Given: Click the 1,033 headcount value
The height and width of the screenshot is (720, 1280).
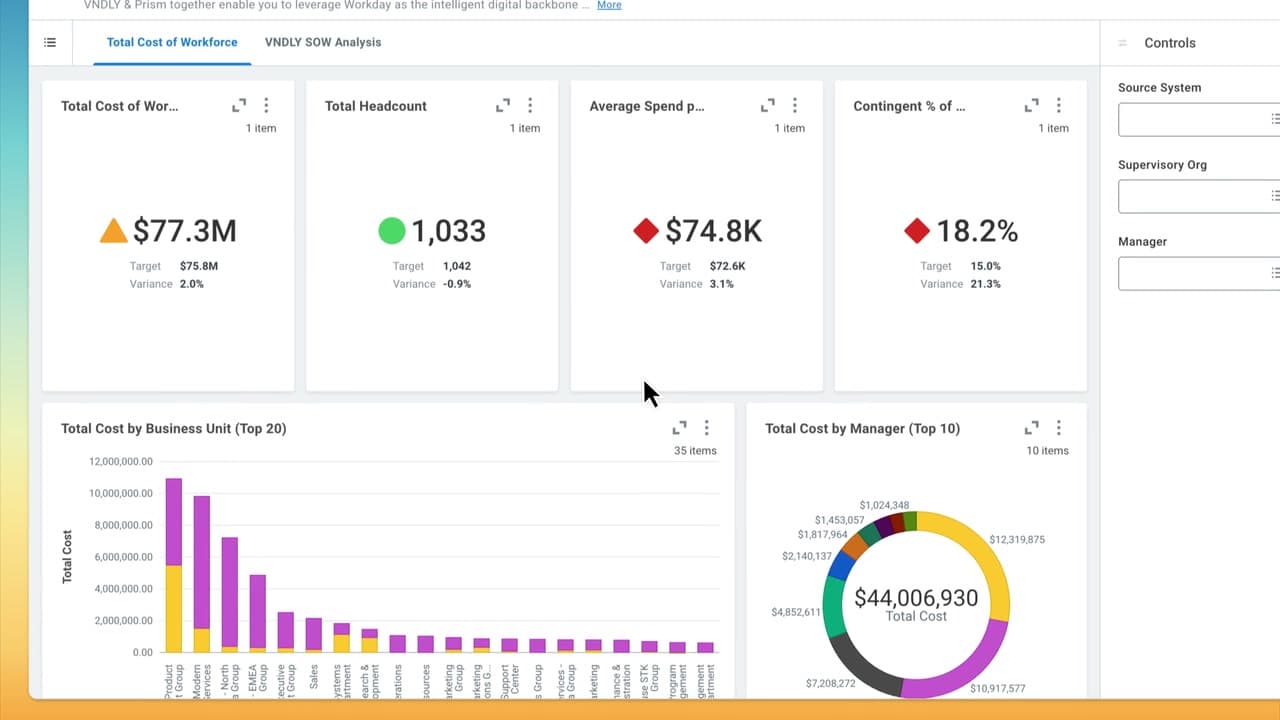Looking at the screenshot, I should point(449,231).
